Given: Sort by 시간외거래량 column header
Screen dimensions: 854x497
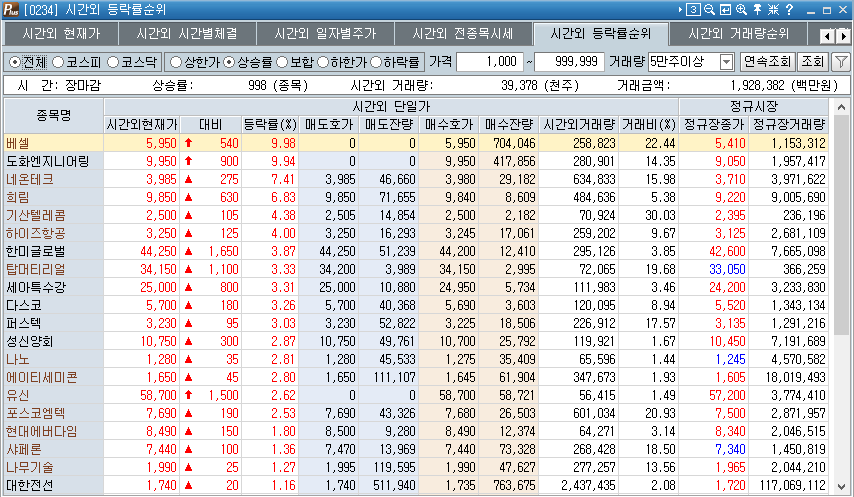Looking at the screenshot, I should point(579,125).
